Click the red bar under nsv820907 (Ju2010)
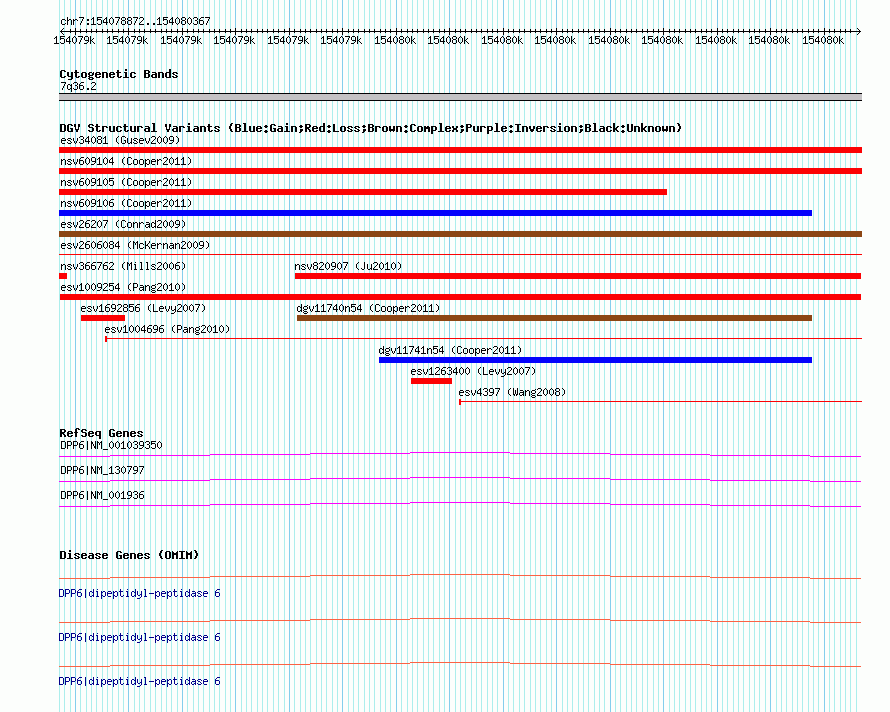890x712 pixels. 578,276
